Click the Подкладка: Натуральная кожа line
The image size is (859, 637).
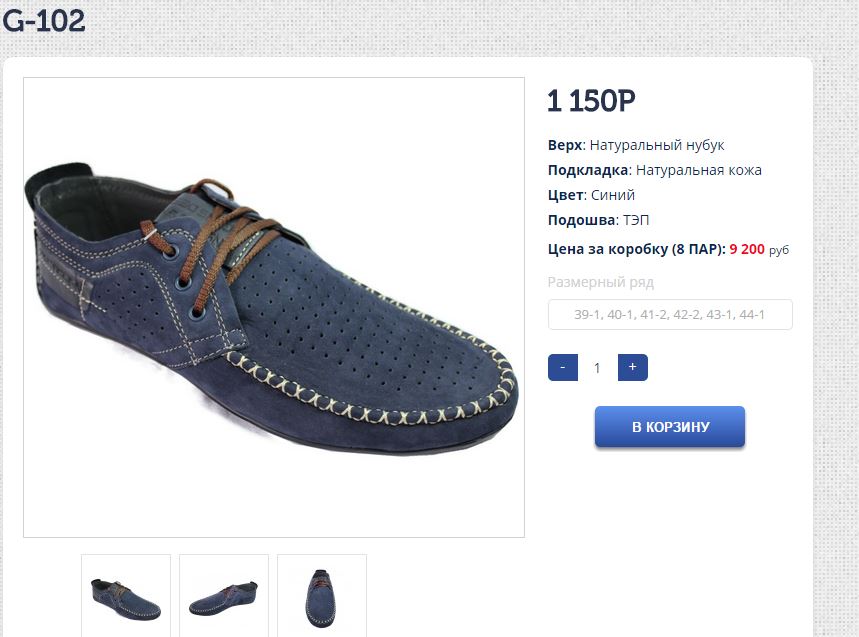tap(655, 170)
